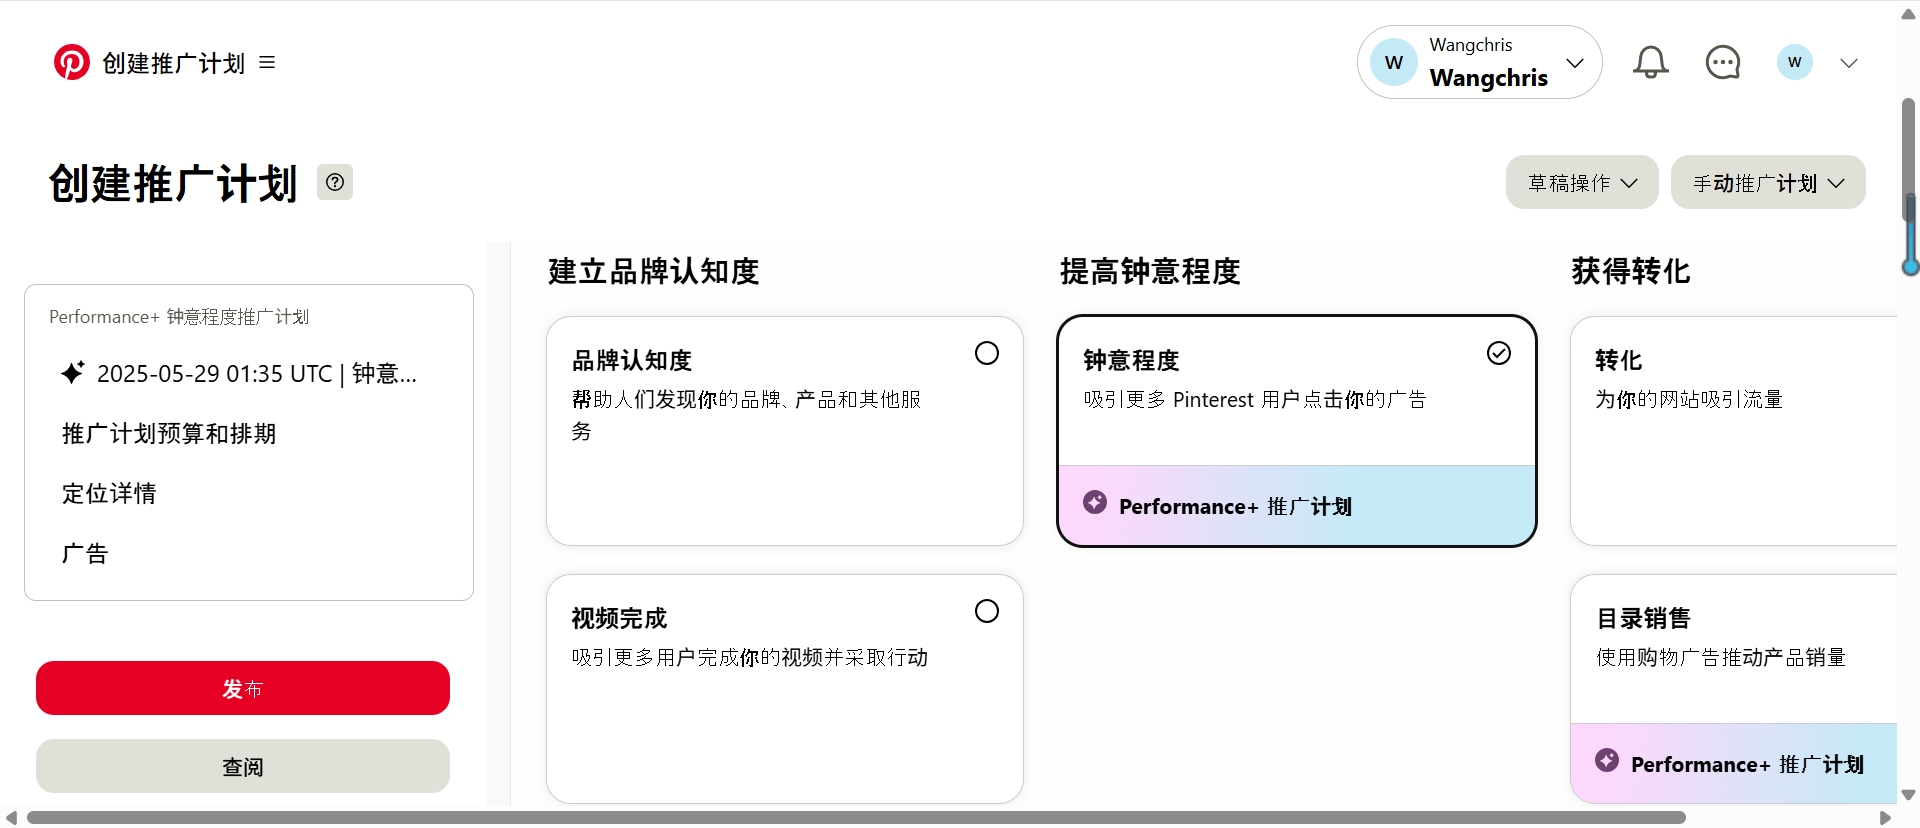This screenshot has height=828, width=1920.
Task: Click the red 发布 button
Action: click(x=243, y=688)
